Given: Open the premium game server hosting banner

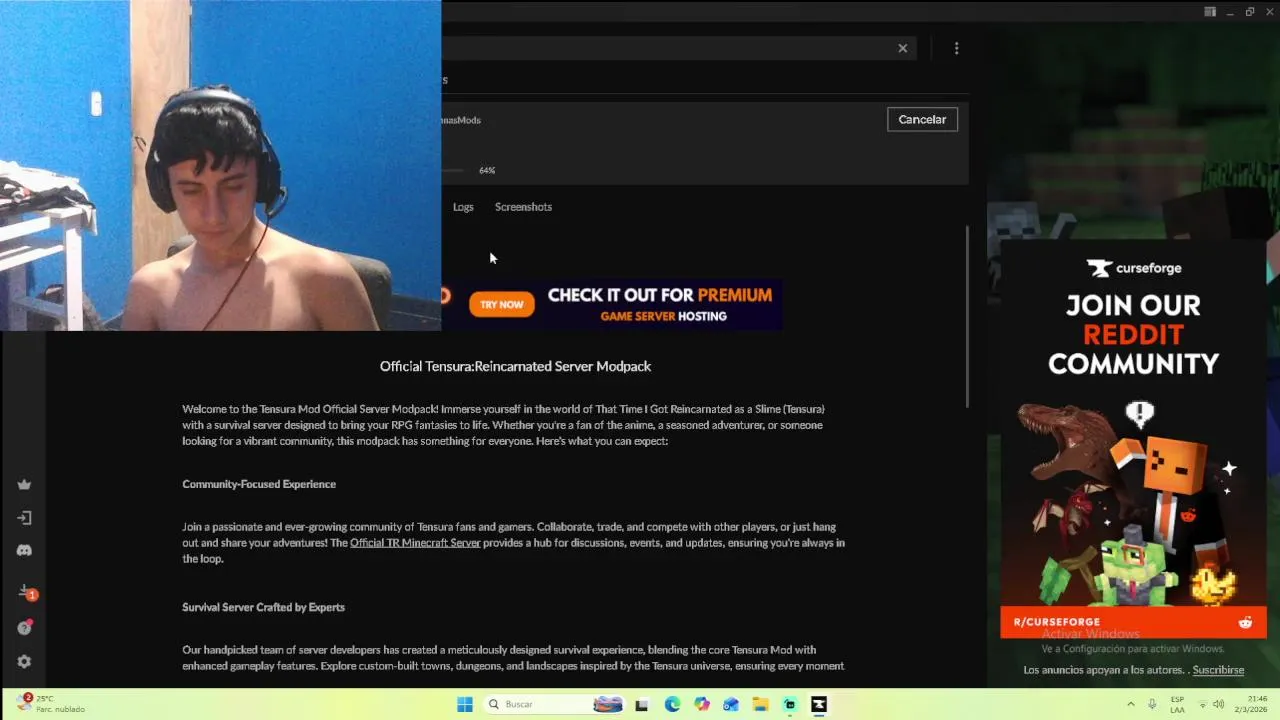Looking at the screenshot, I should click(612, 304).
